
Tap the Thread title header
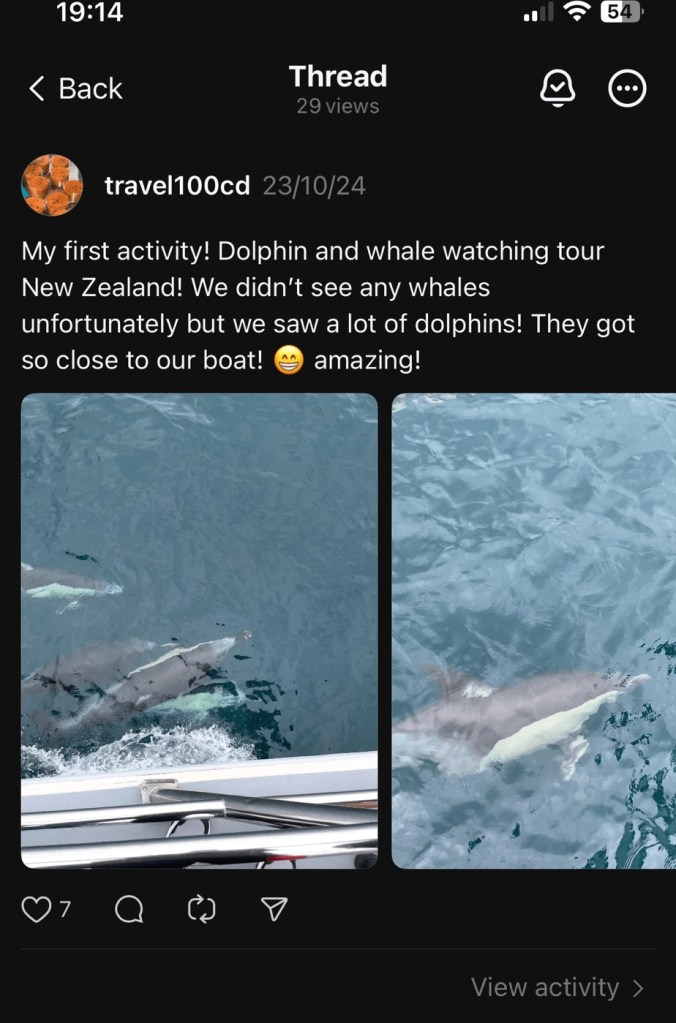coord(338,76)
